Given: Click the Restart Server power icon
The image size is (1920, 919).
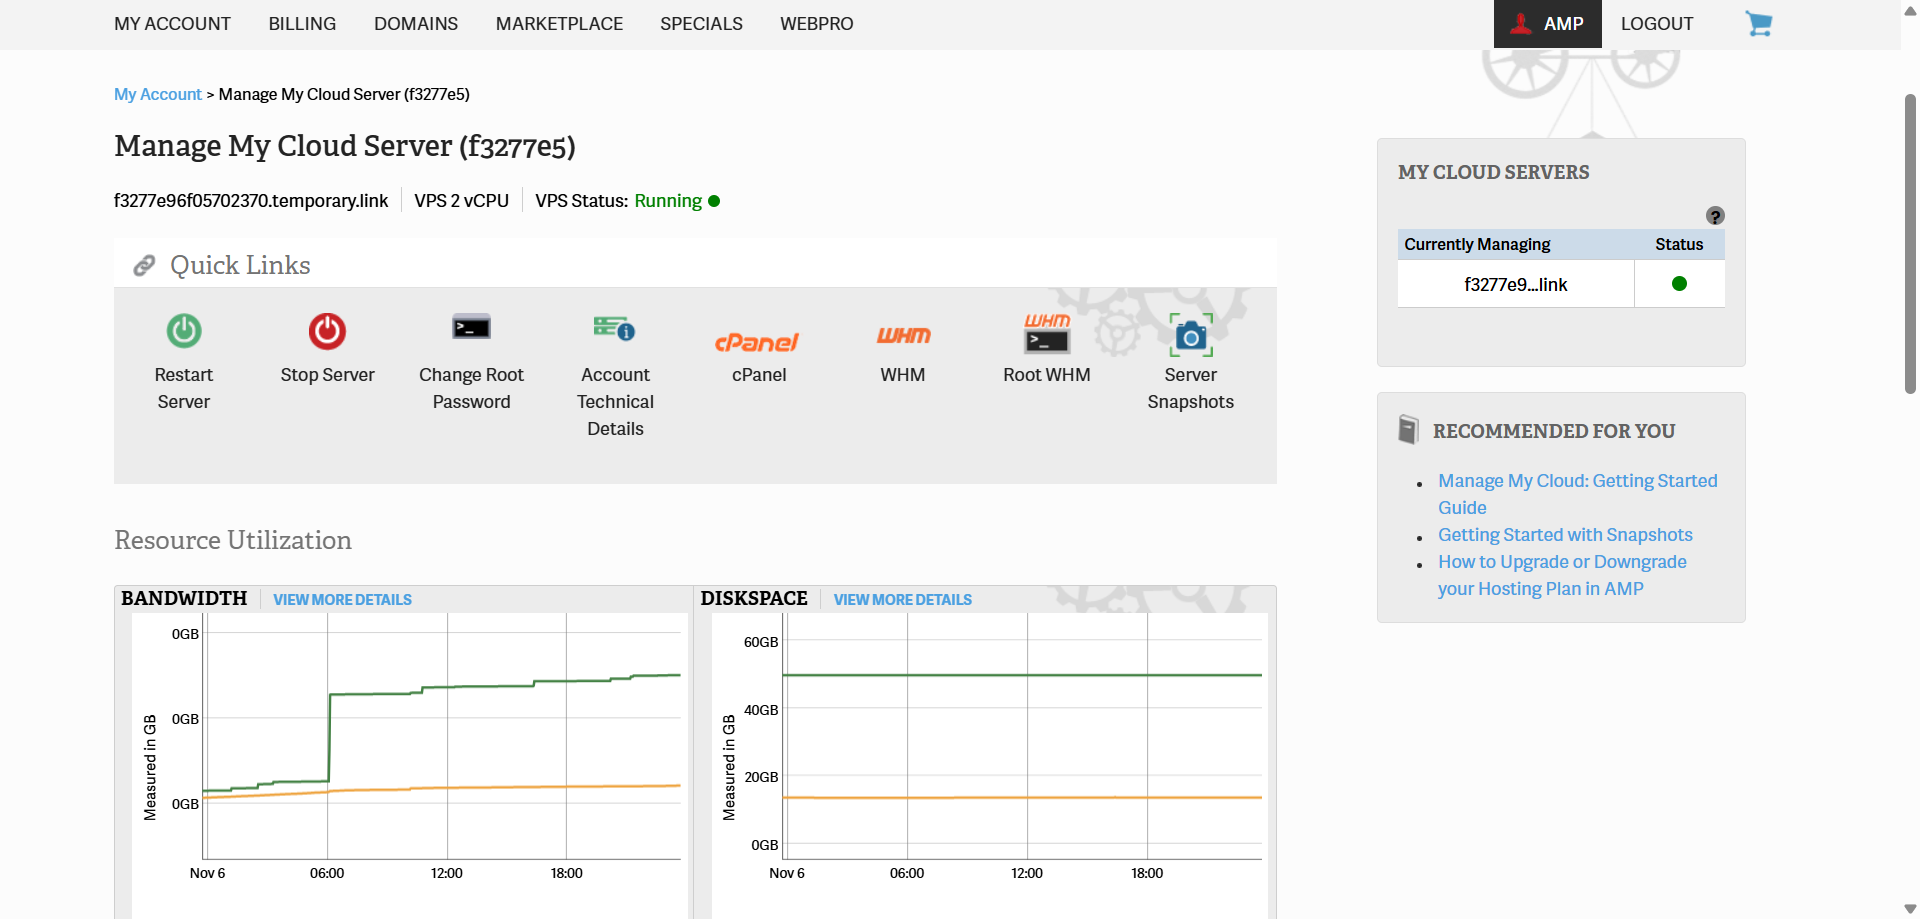Looking at the screenshot, I should (184, 331).
